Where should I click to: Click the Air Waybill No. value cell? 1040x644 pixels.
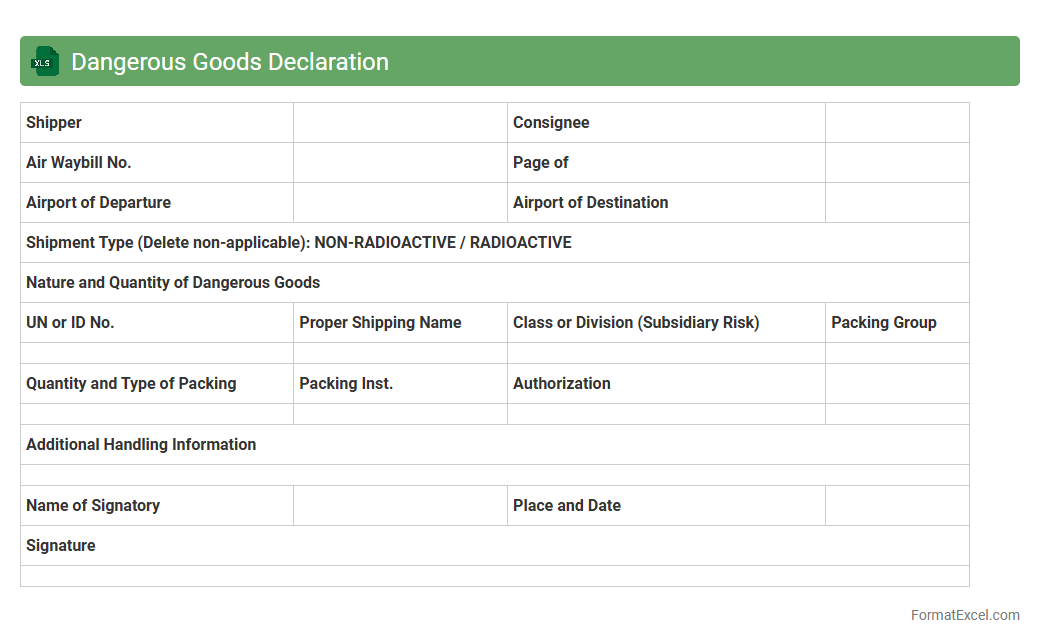pos(400,163)
